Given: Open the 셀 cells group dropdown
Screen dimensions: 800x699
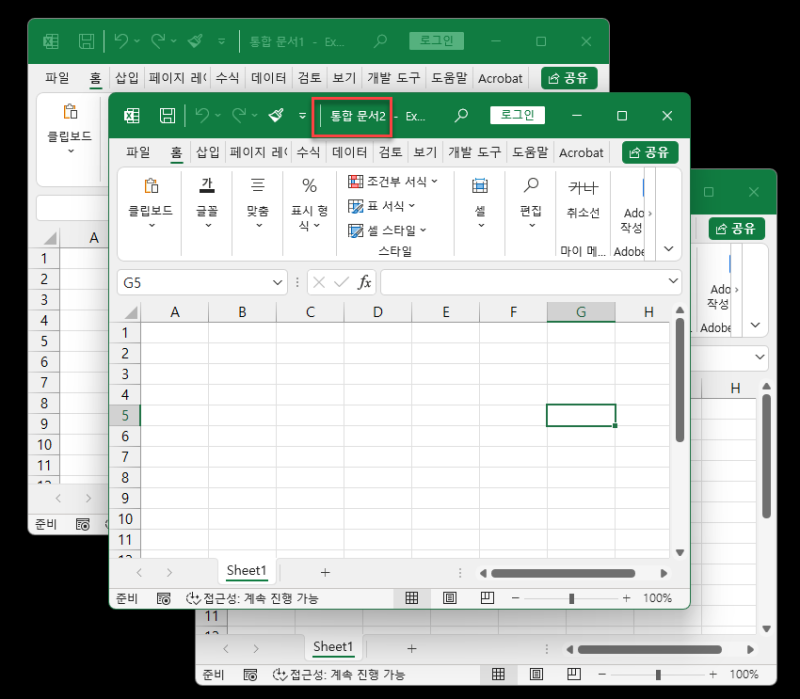Looking at the screenshot, I should (480, 203).
